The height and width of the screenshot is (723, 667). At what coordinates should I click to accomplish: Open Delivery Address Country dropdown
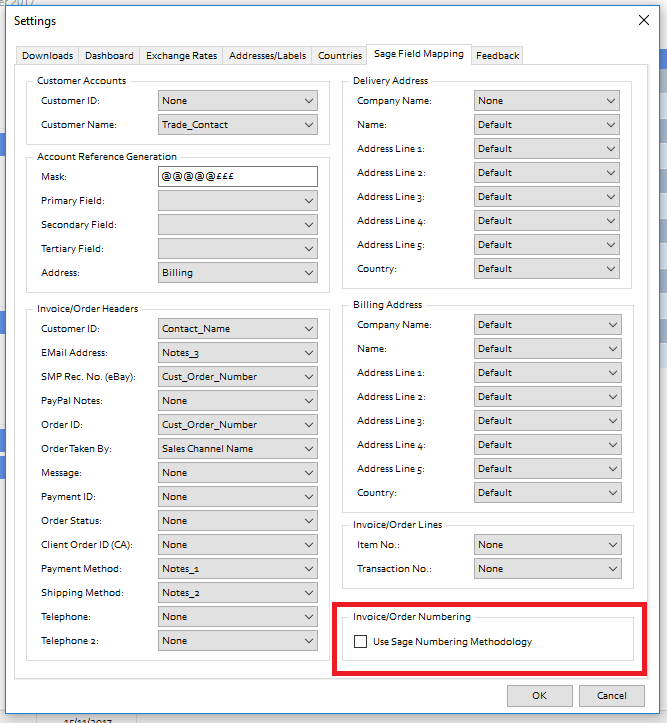tap(547, 268)
